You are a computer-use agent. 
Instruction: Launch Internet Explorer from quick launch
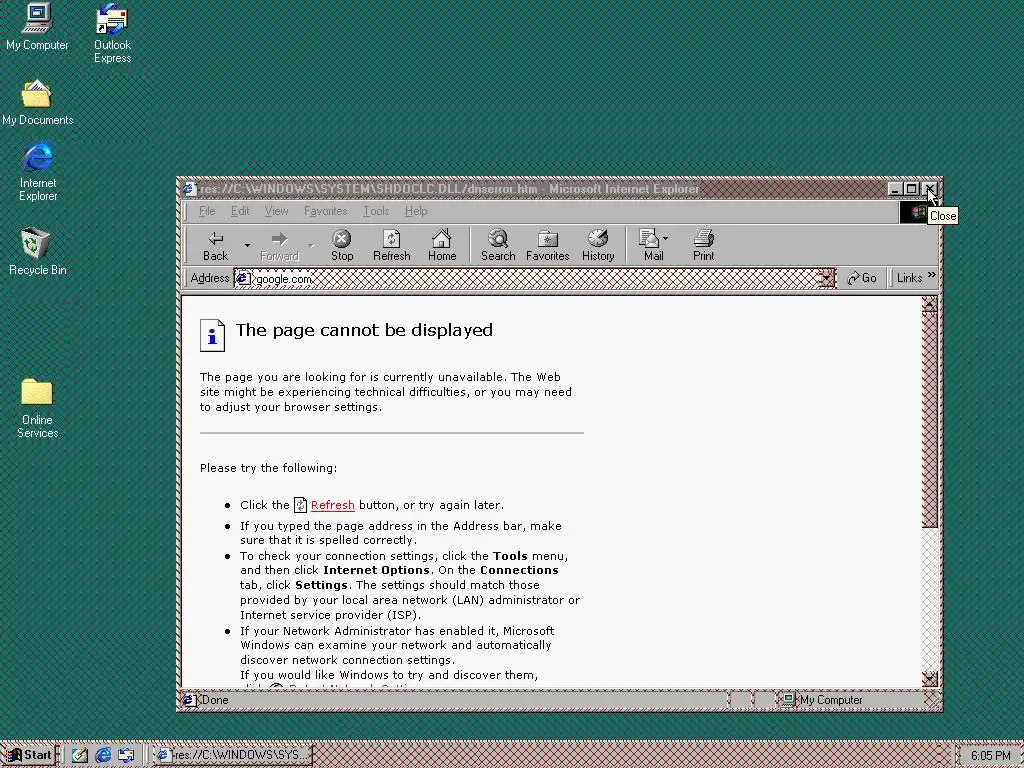tap(103, 755)
